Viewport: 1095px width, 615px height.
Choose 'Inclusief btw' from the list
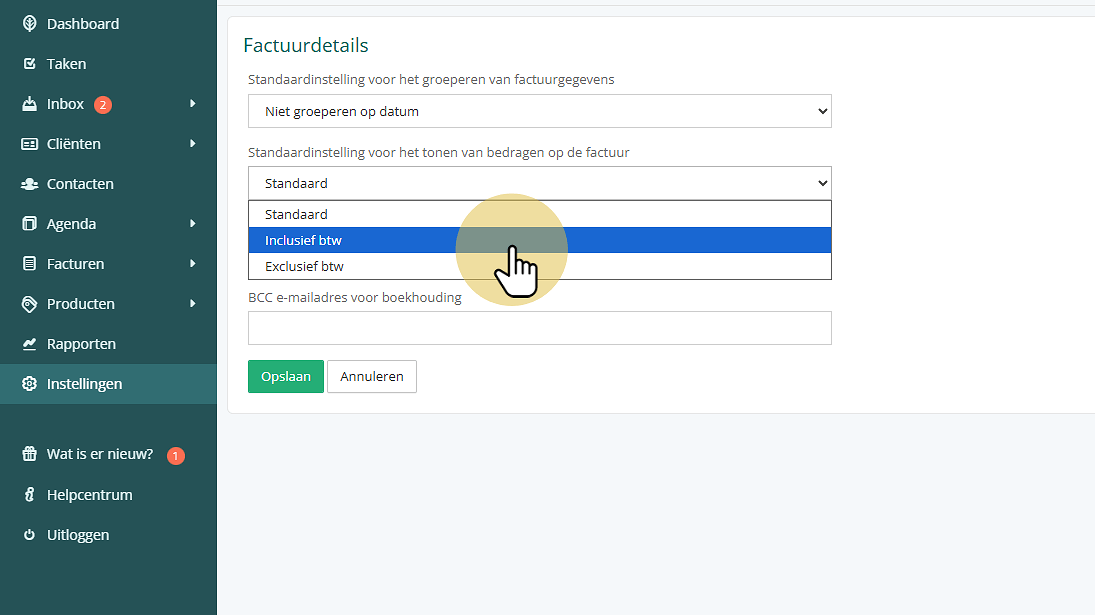(x=540, y=240)
